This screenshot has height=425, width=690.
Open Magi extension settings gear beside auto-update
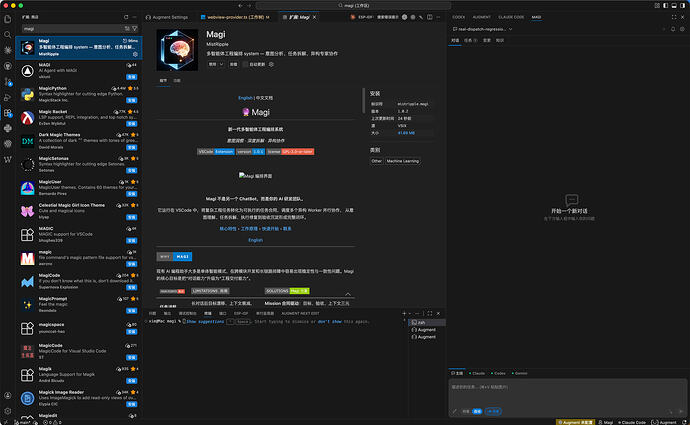click(x=272, y=64)
